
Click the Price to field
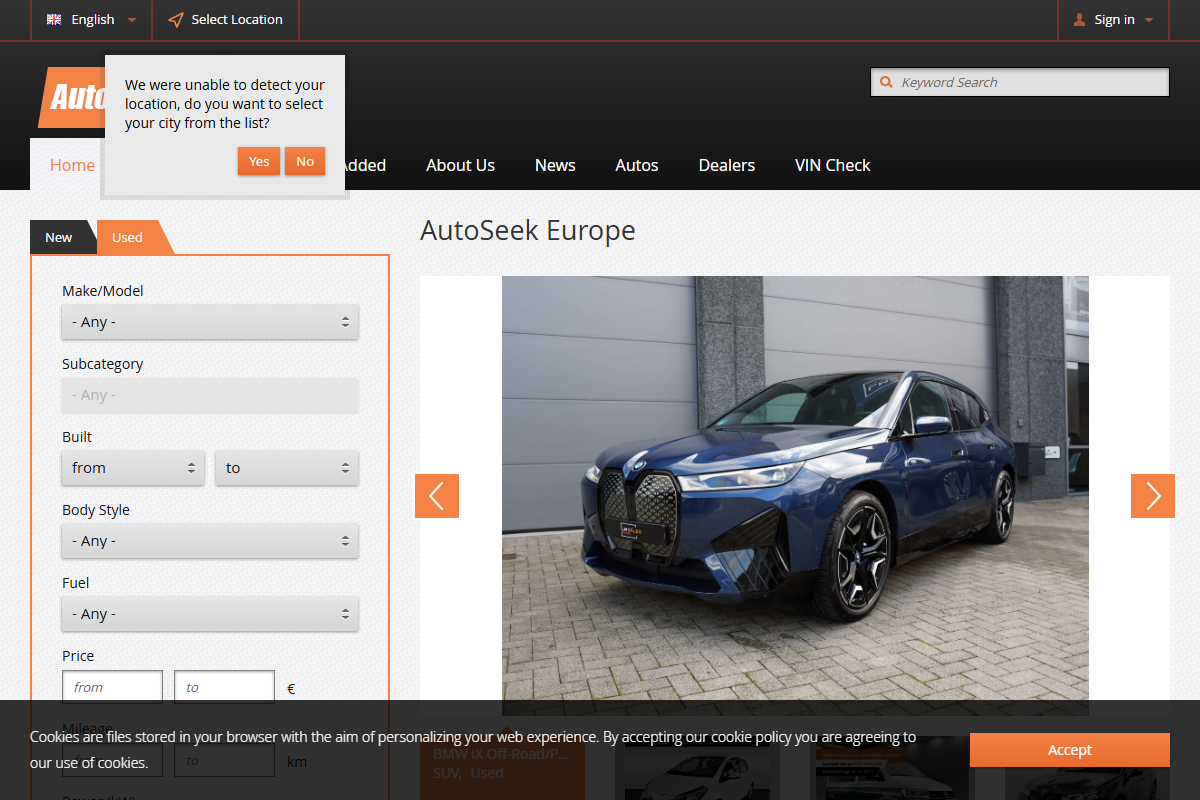coord(224,687)
